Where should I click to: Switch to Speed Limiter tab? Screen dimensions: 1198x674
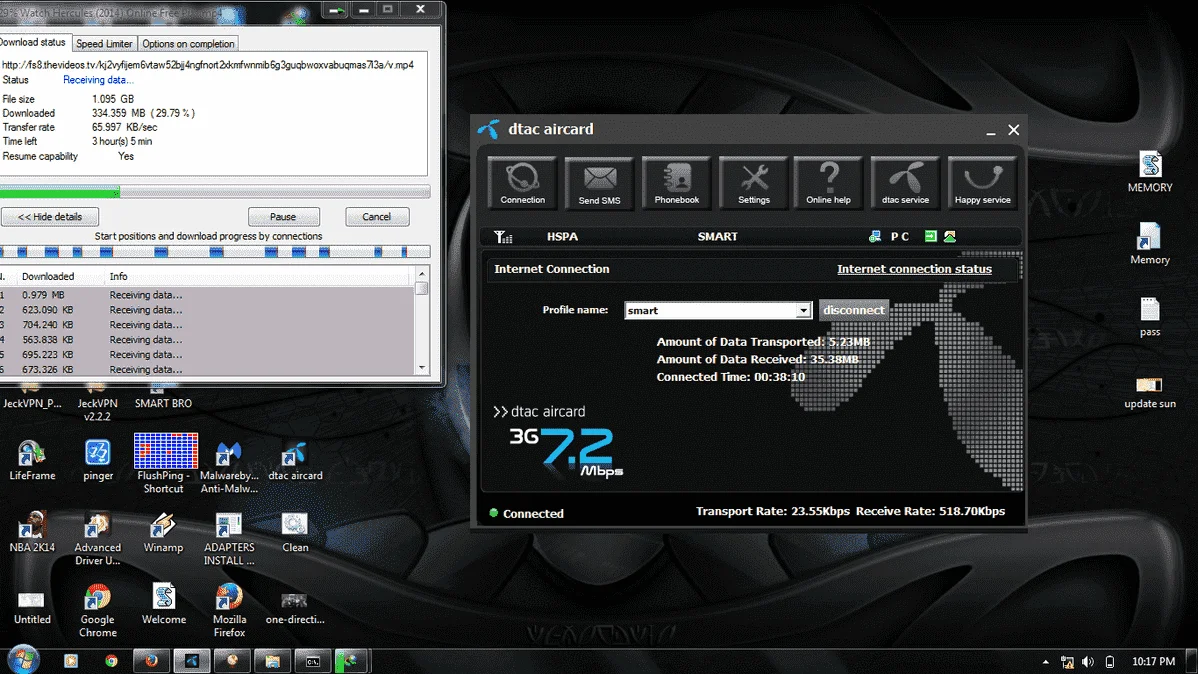pos(104,44)
